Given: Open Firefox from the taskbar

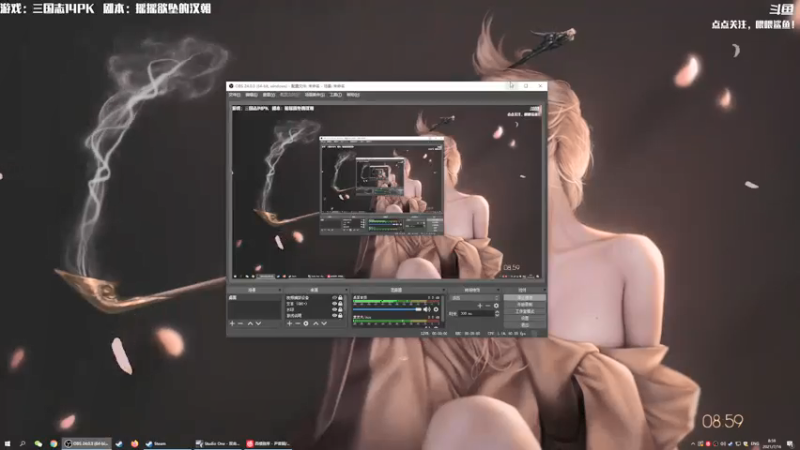Looking at the screenshot, I should pyautogui.click(x=135, y=444).
